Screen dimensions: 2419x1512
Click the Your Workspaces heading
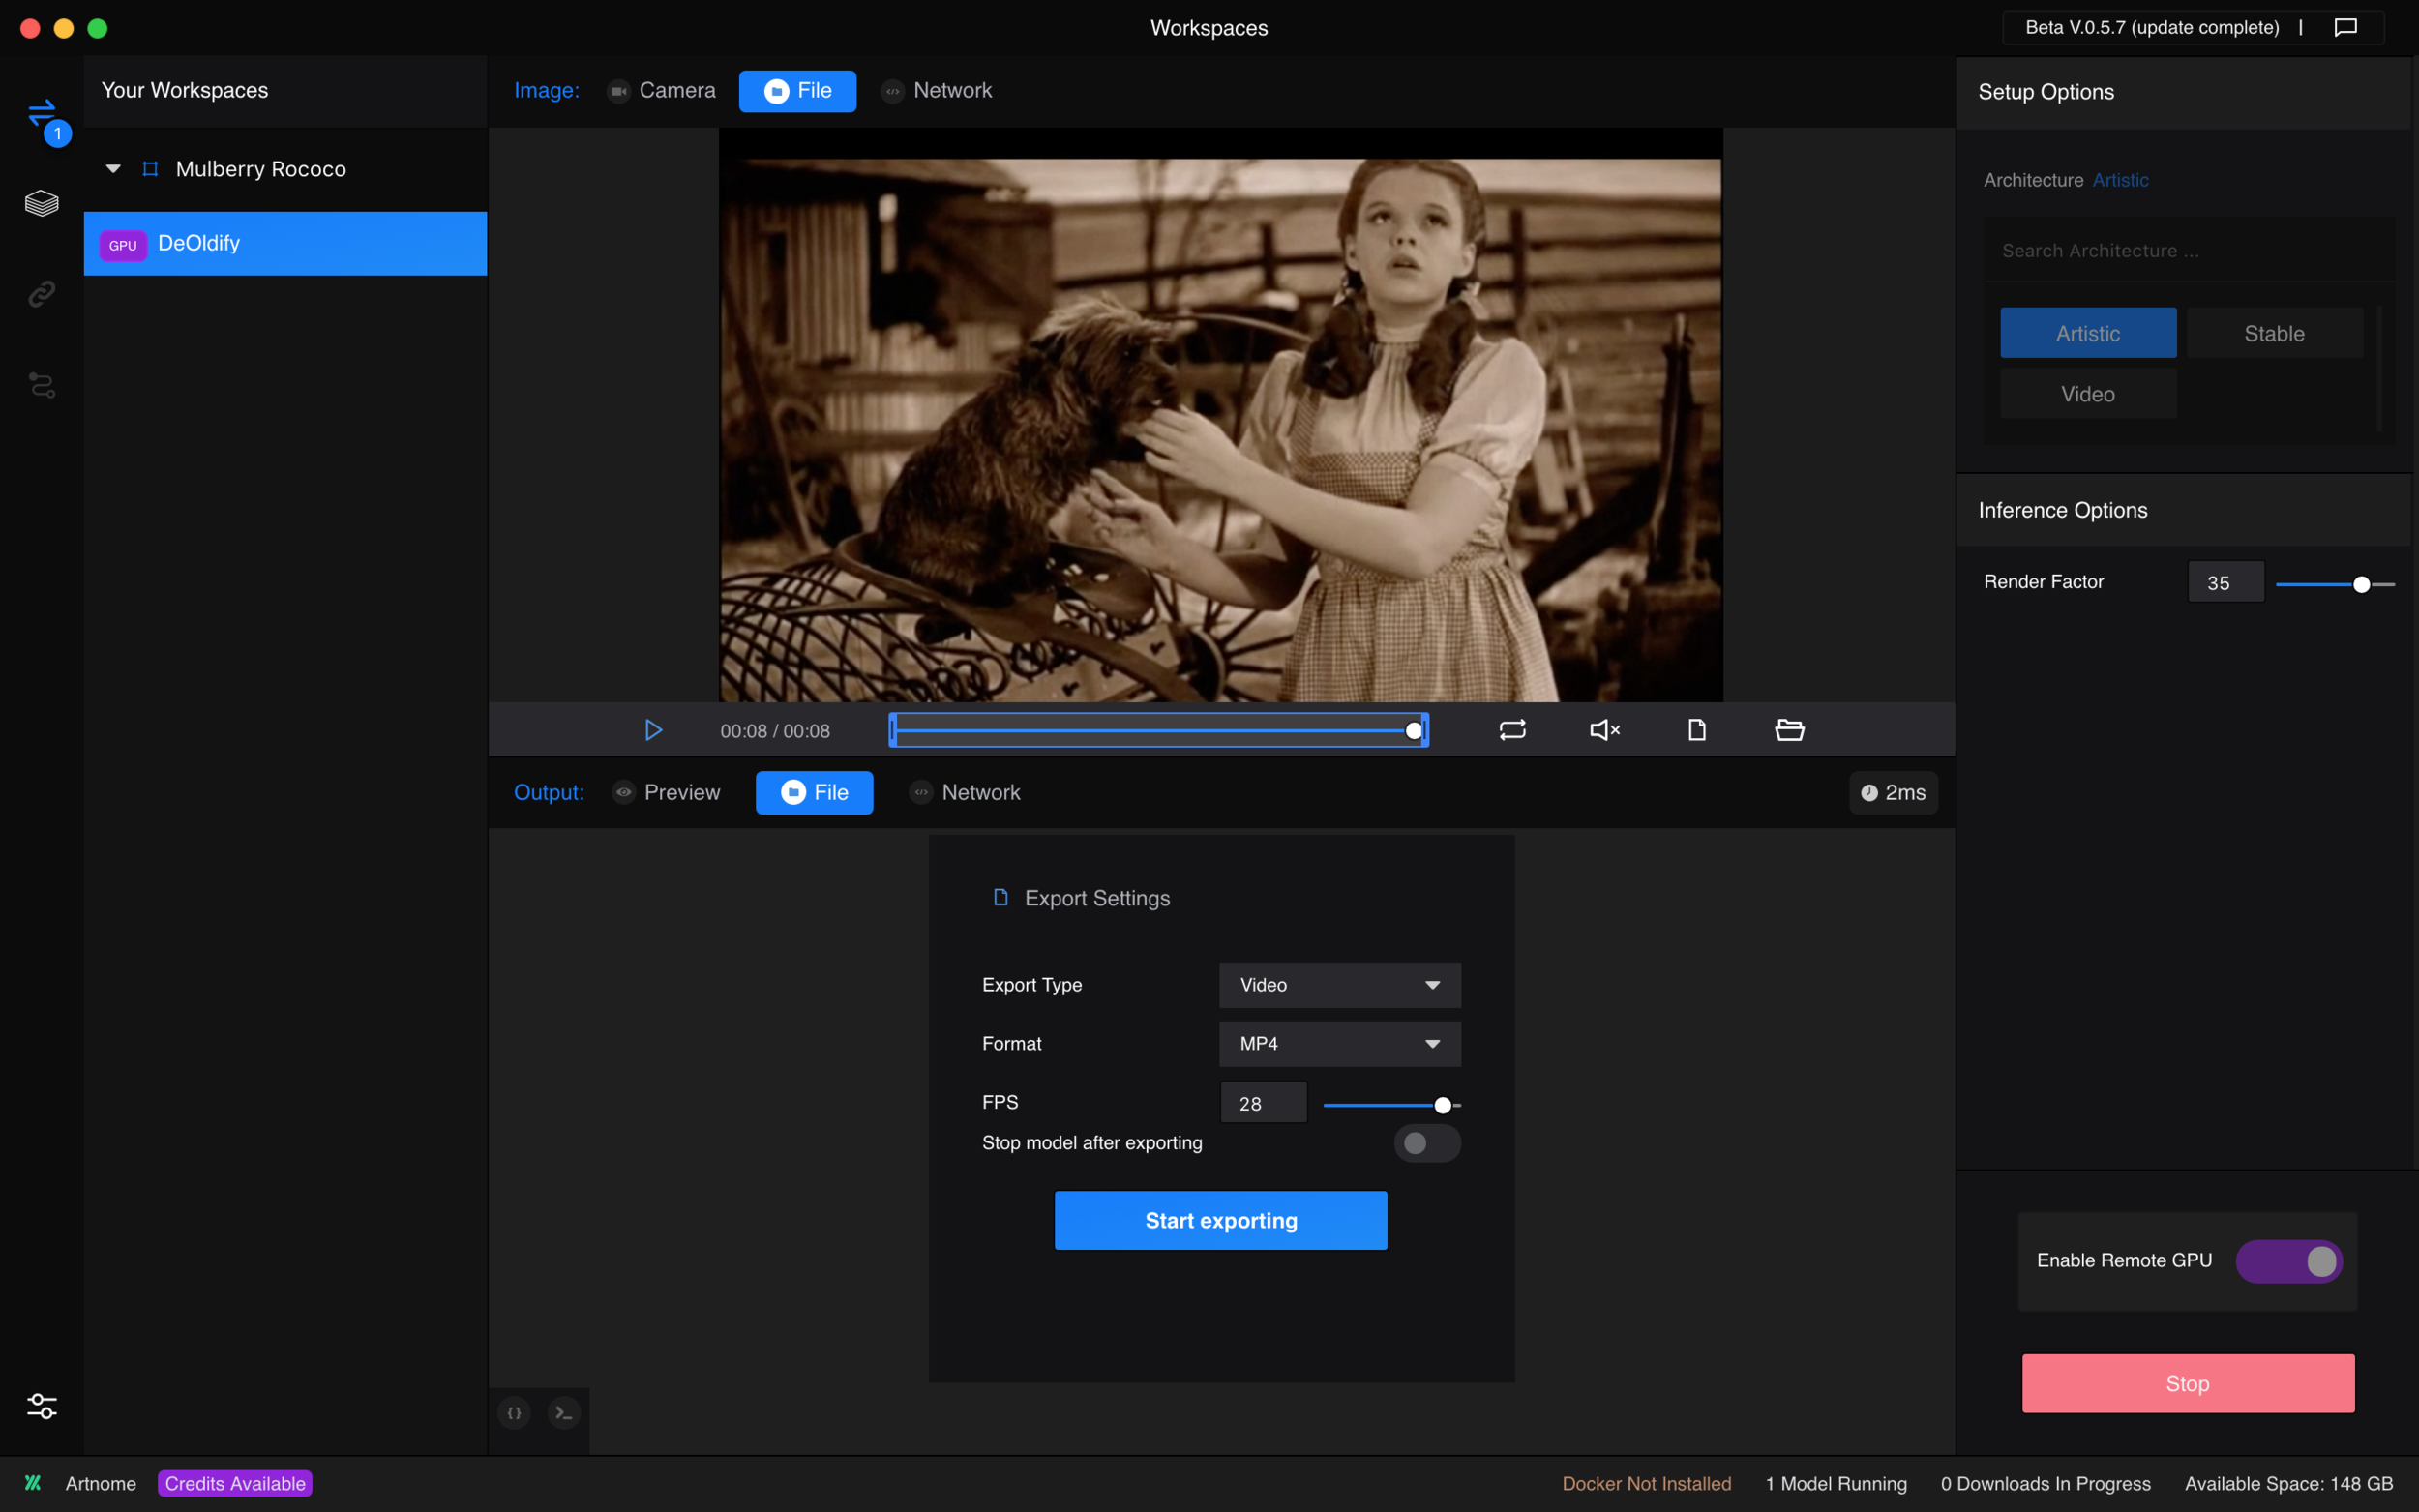[184, 90]
